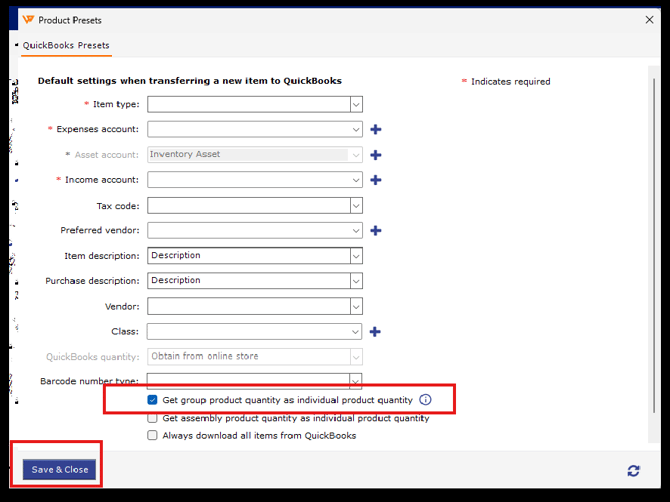This screenshot has width=670, height=502.
Task: Add a new Preferred vendor with plus icon
Action: click(376, 231)
